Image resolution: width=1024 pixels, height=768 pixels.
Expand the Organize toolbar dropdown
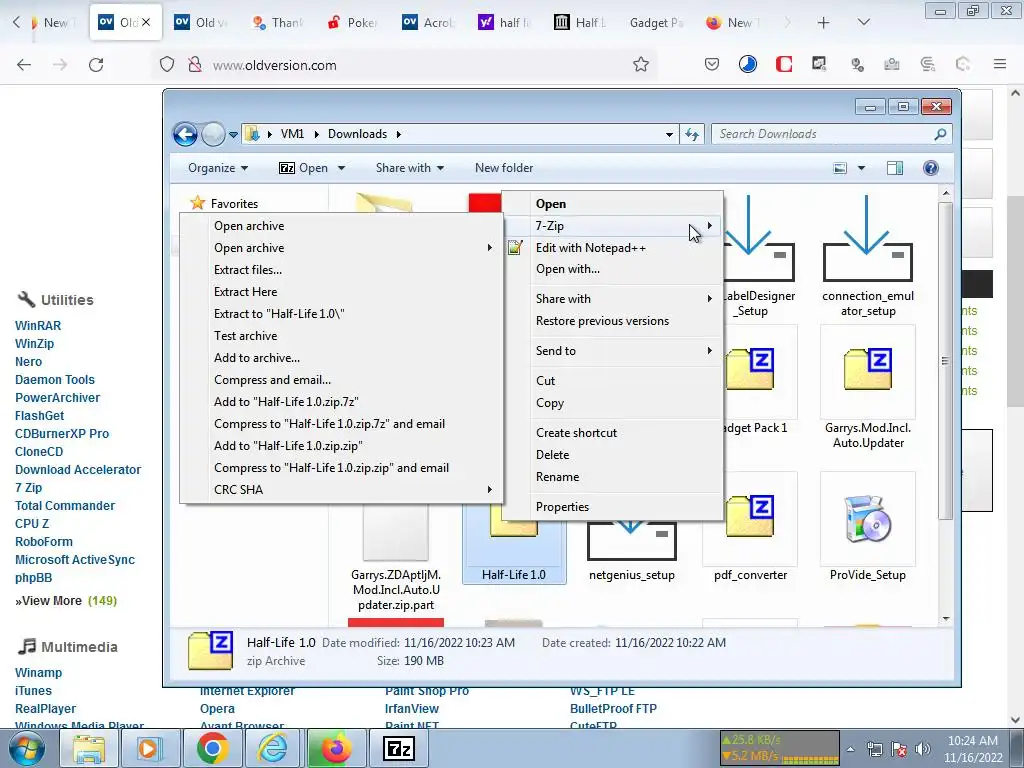tap(218, 168)
